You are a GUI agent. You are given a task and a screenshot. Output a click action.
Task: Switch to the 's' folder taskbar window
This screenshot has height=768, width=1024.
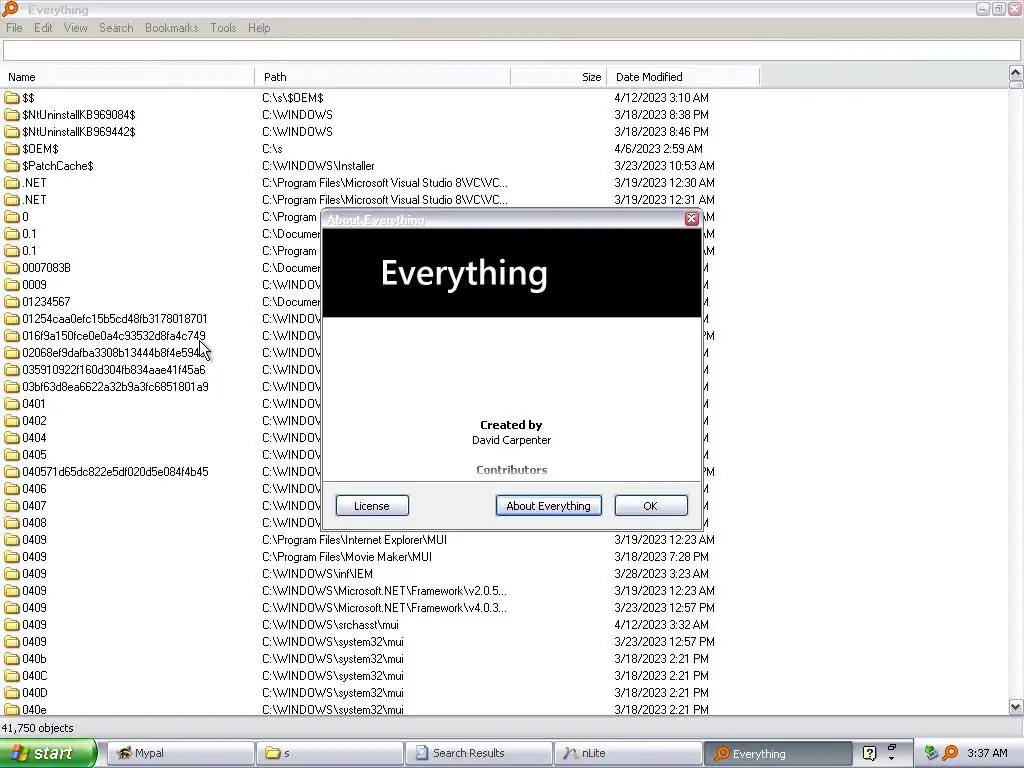tap(329, 753)
